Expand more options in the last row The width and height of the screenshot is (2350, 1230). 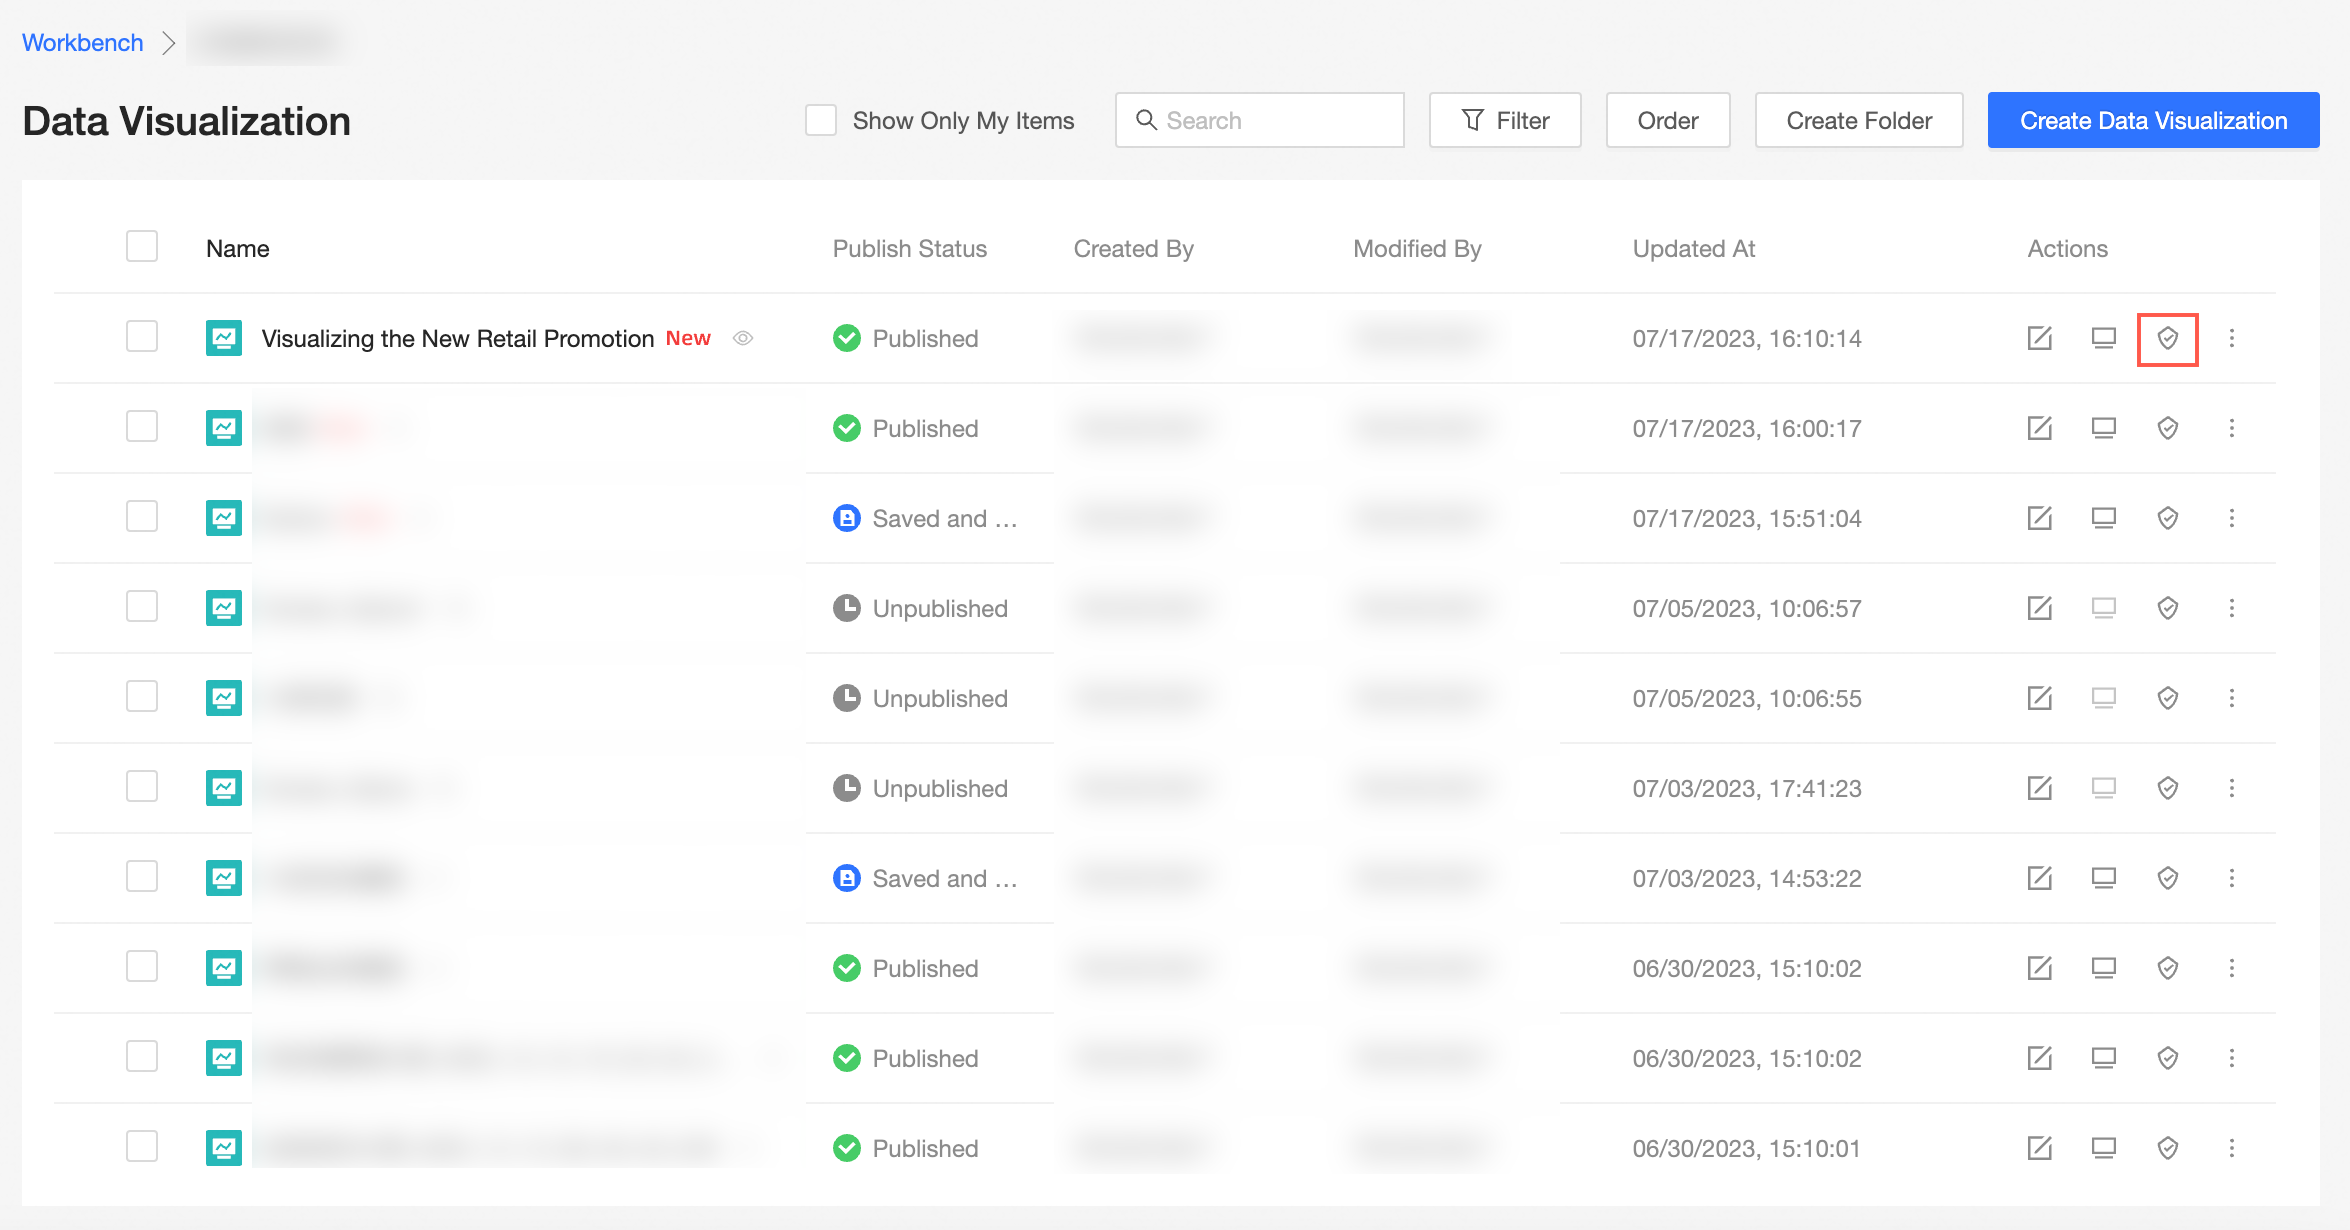[2231, 1149]
